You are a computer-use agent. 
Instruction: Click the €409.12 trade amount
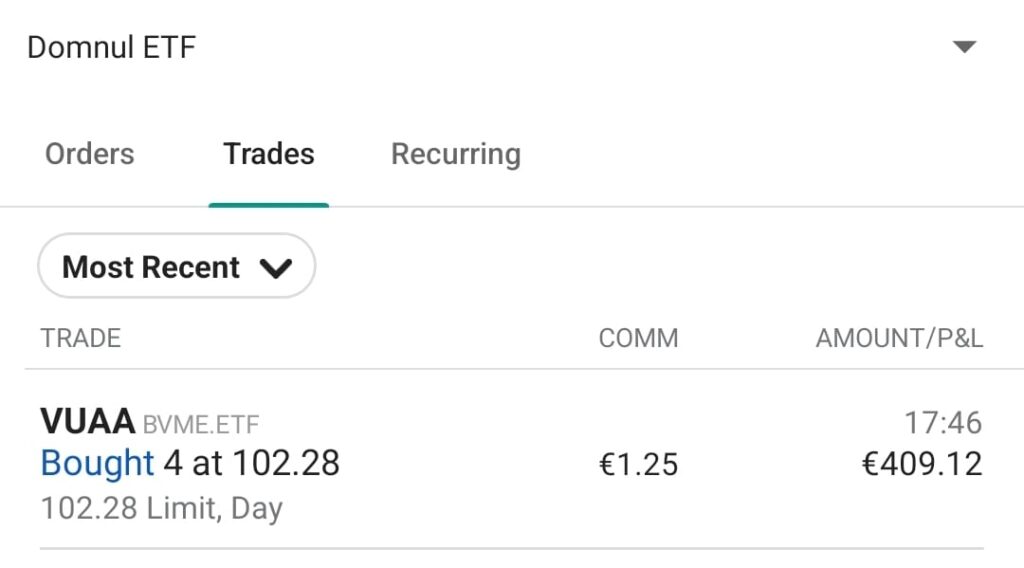(x=921, y=464)
